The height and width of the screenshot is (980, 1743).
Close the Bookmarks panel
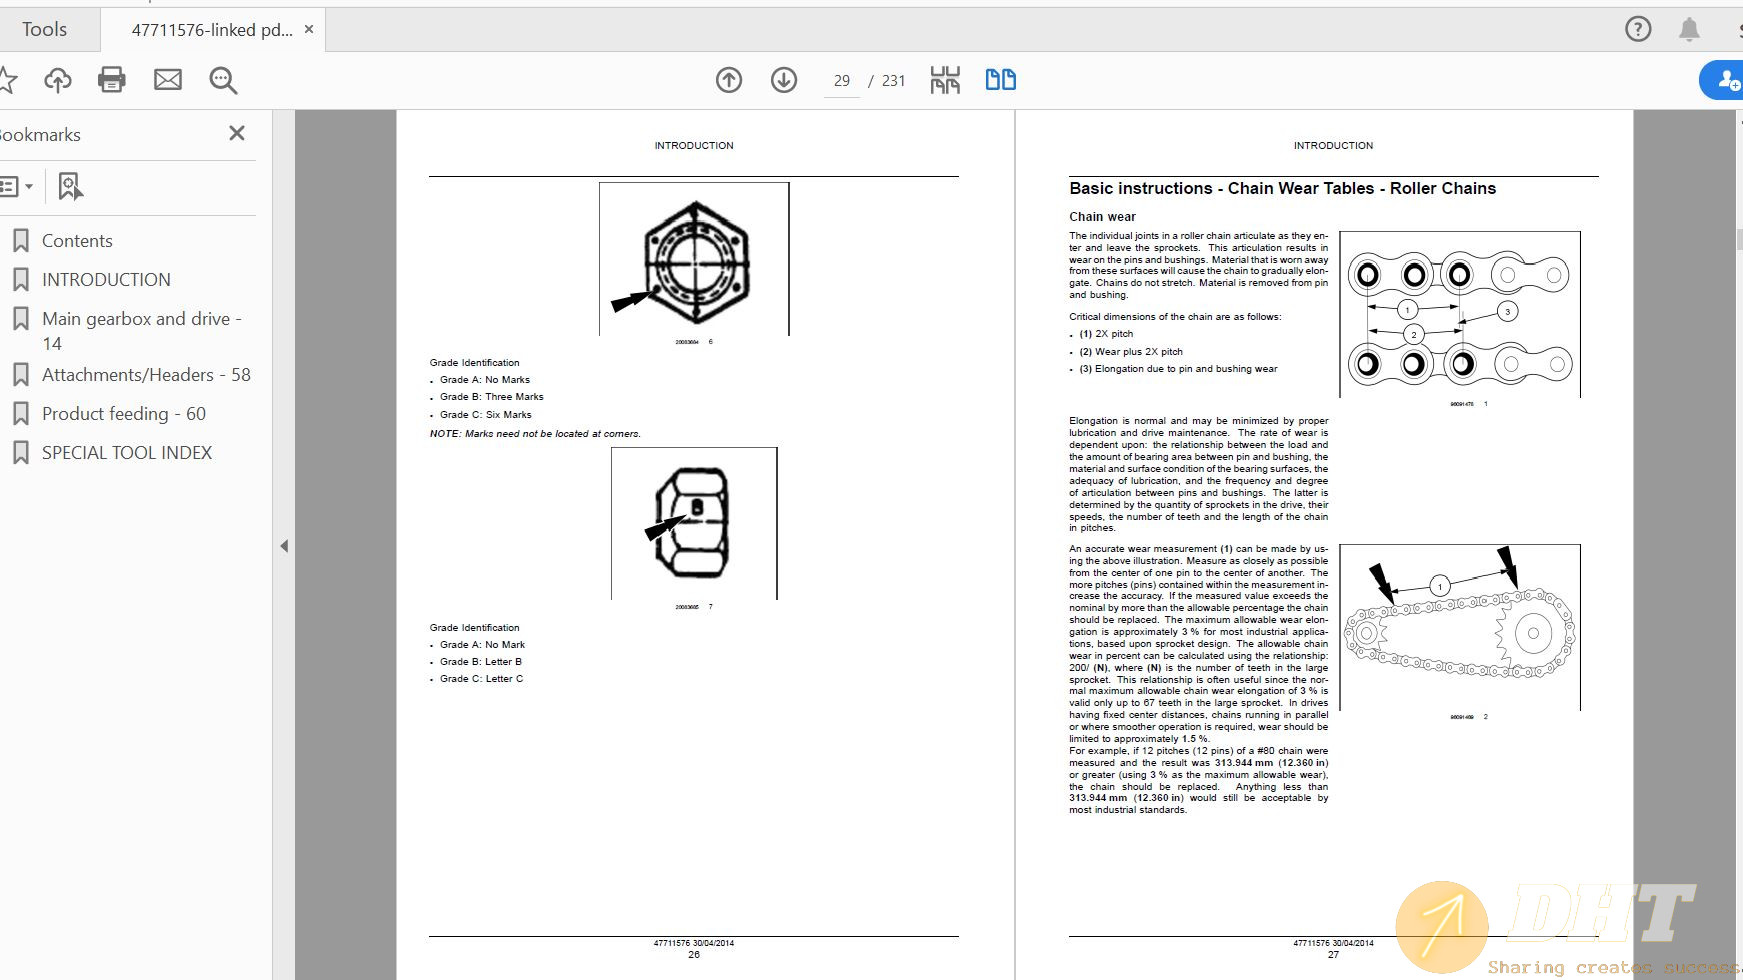237,133
